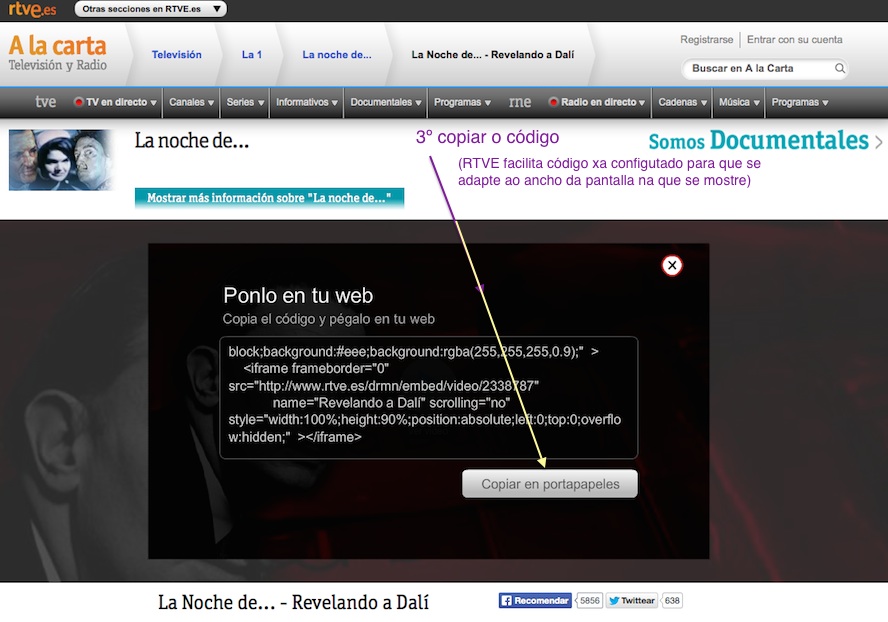Select the tve channel logo in navigation bar
The image size is (888, 622).
point(45,101)
